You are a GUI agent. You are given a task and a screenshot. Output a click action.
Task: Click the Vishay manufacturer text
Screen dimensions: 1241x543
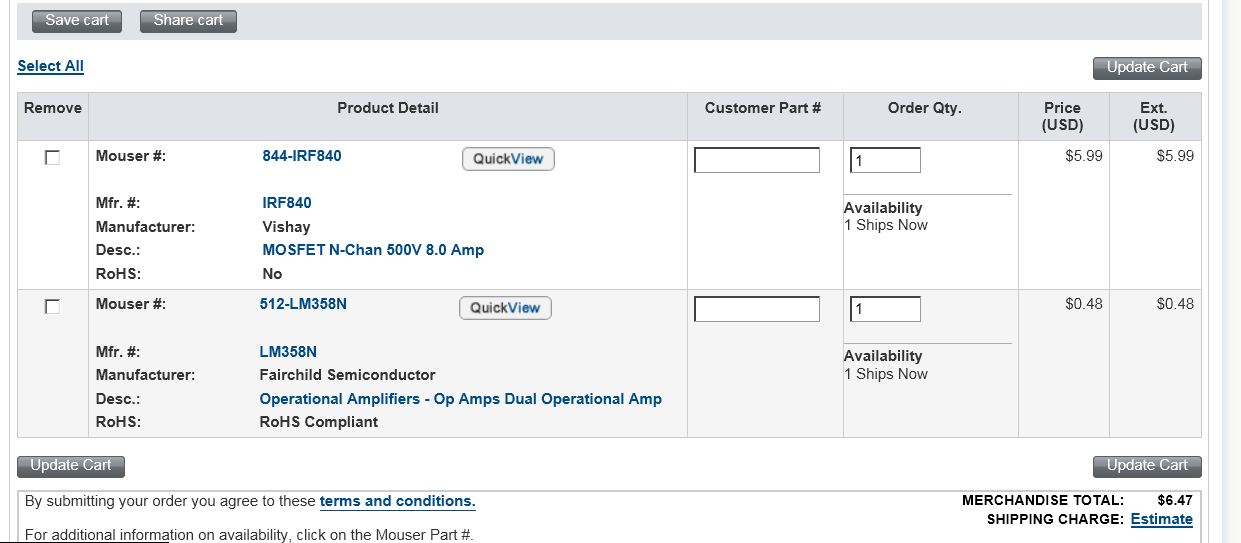coord(287,227)
